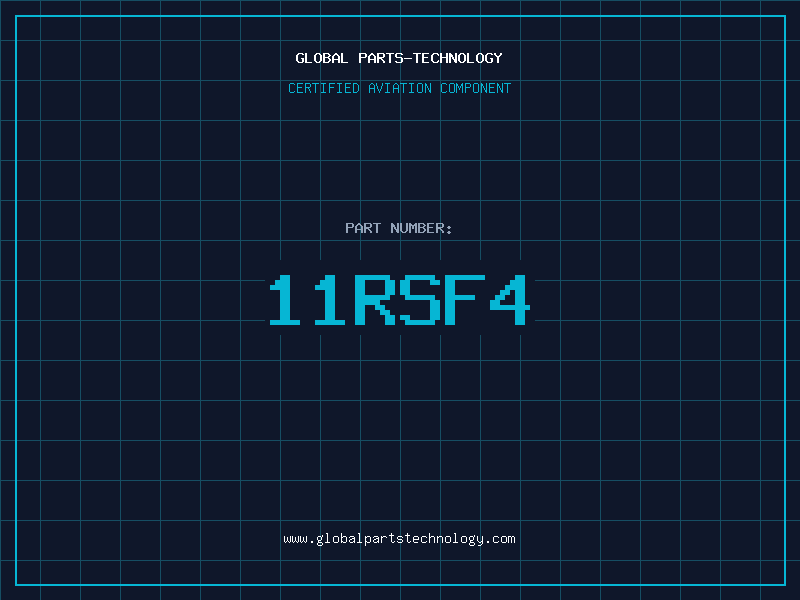Click the letter F in part number
800x600 pixels.
point(466,300)
